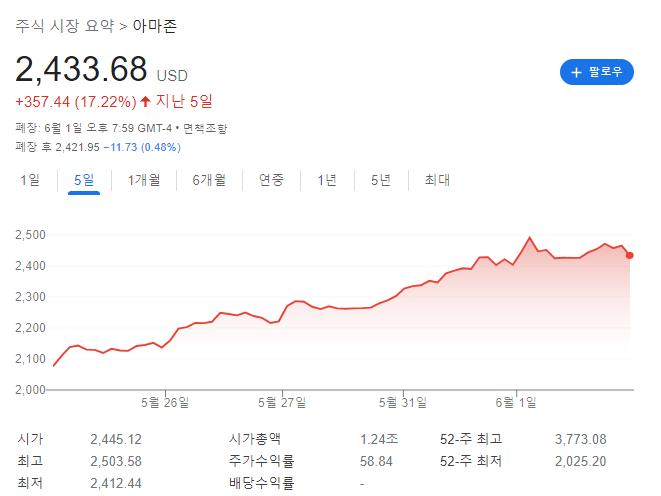Click the +357.44 (17.22%) change text
The width and height of the screenshot is (661, 496).
(76, 102)
